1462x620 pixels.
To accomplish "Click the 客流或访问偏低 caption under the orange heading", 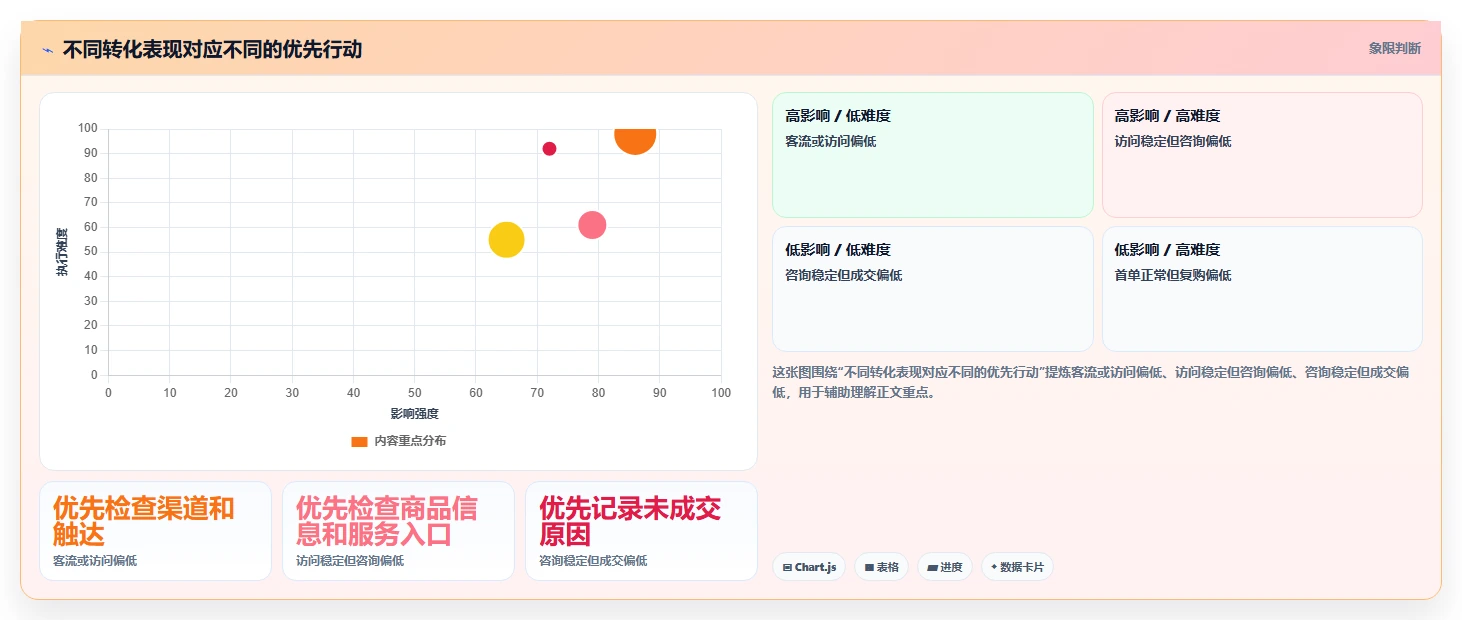I will [95, 561].
